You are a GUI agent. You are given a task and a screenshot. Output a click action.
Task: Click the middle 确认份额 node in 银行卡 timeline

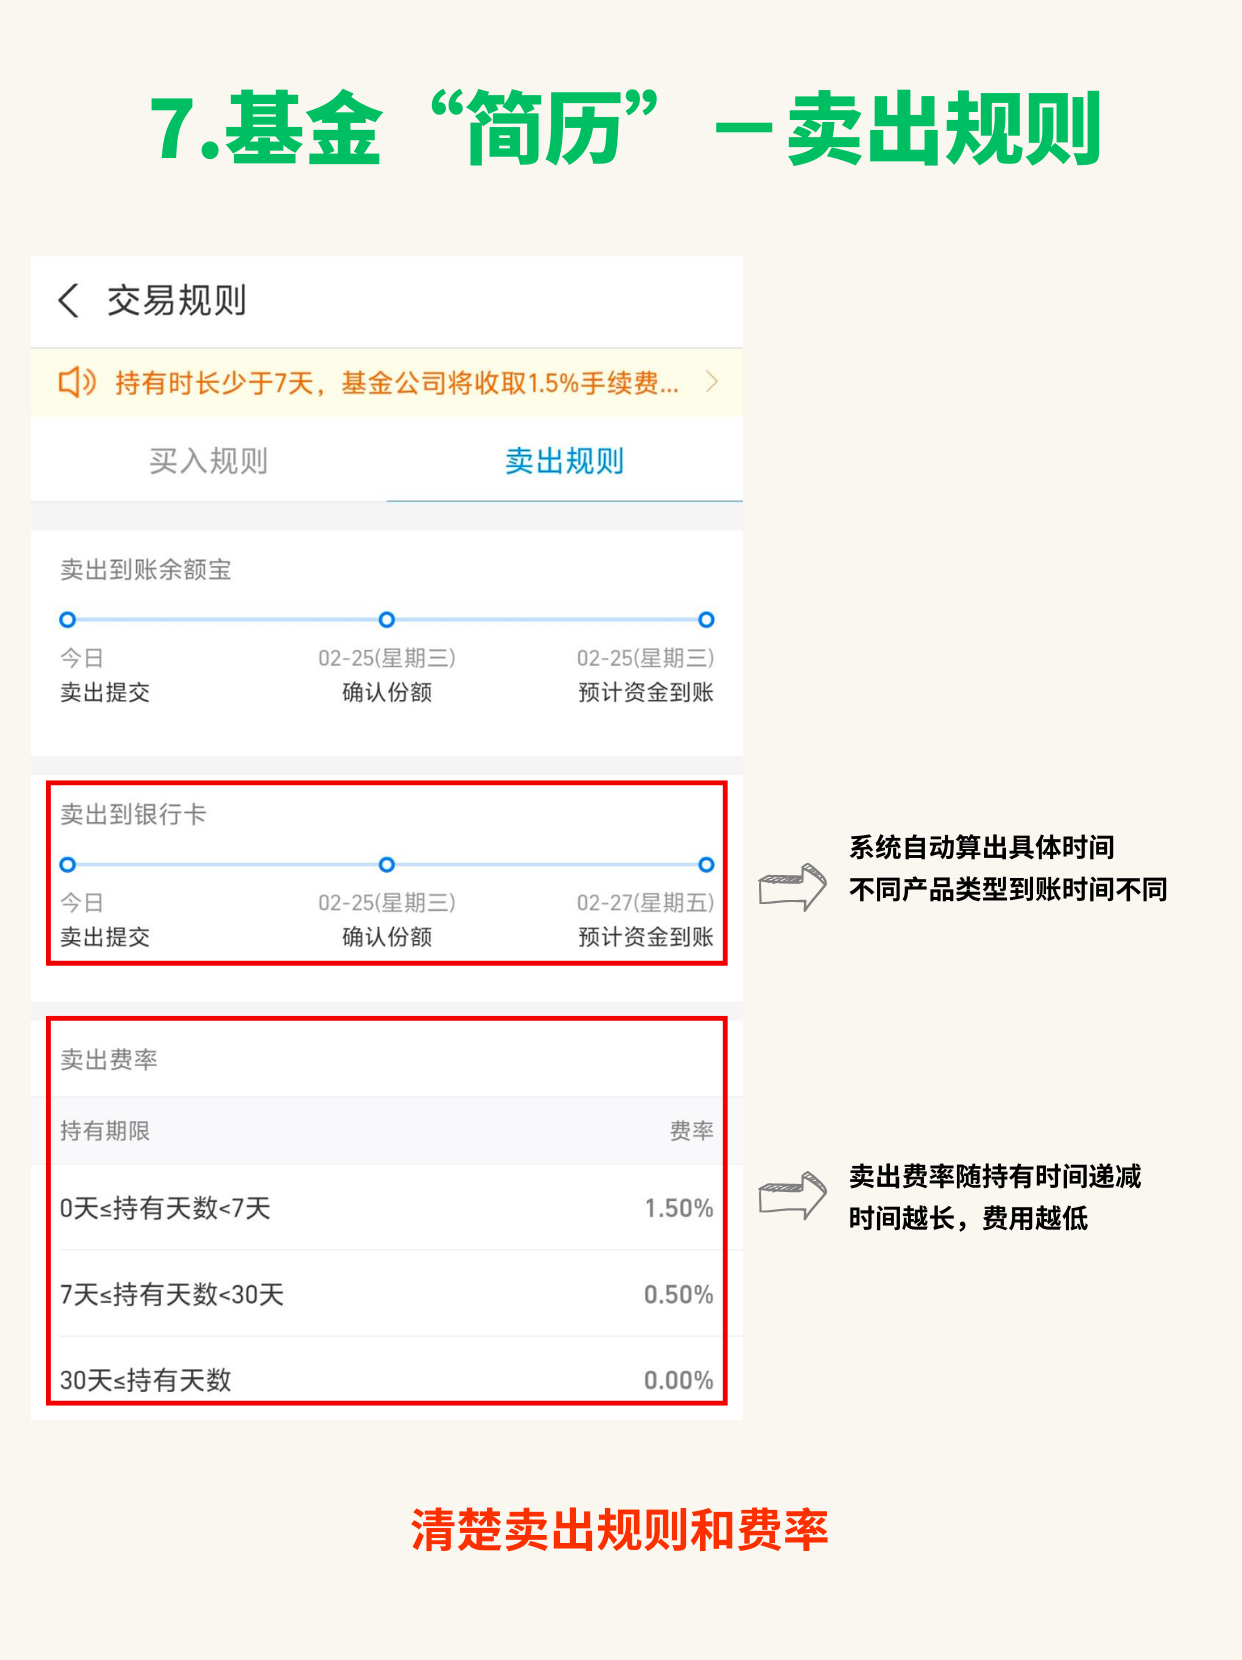pyautogui.click(x=387, y=865)
